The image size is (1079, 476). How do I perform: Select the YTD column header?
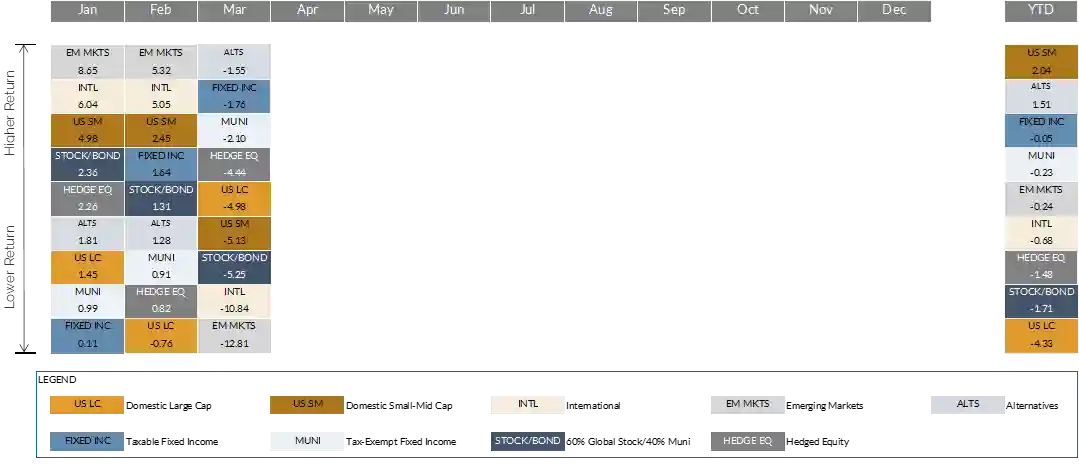[x=1041, y=10]
